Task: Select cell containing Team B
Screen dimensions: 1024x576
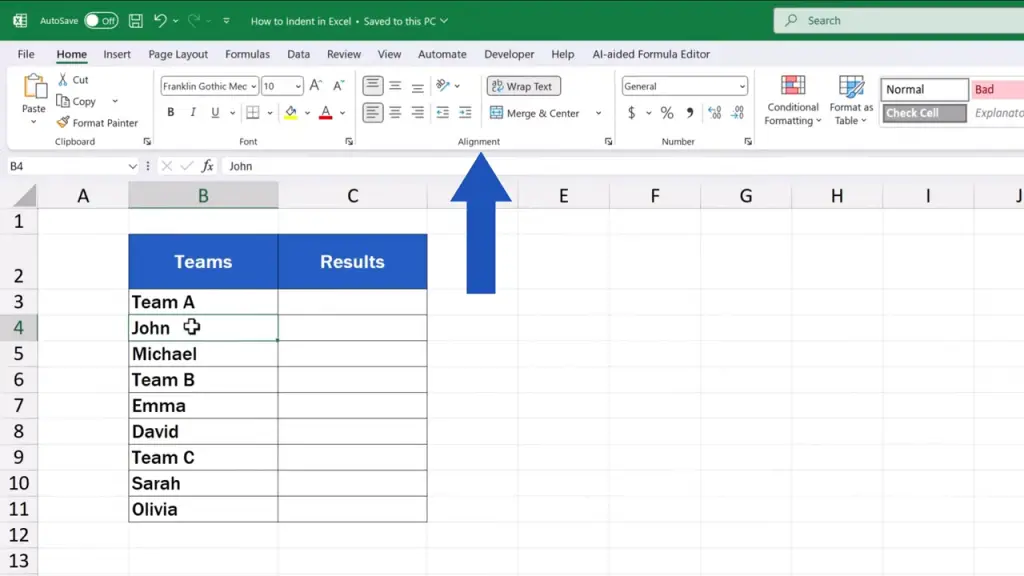Action: click(x=203, y=380)
